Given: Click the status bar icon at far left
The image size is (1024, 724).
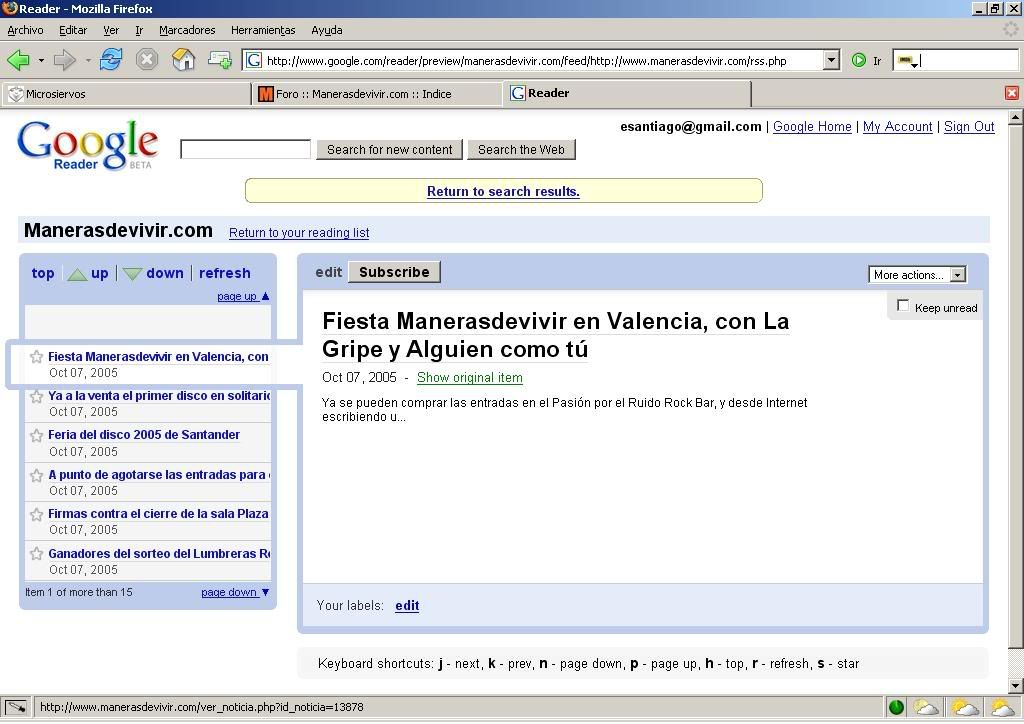Looking at the screenshot, I should (x=16, y=707).
